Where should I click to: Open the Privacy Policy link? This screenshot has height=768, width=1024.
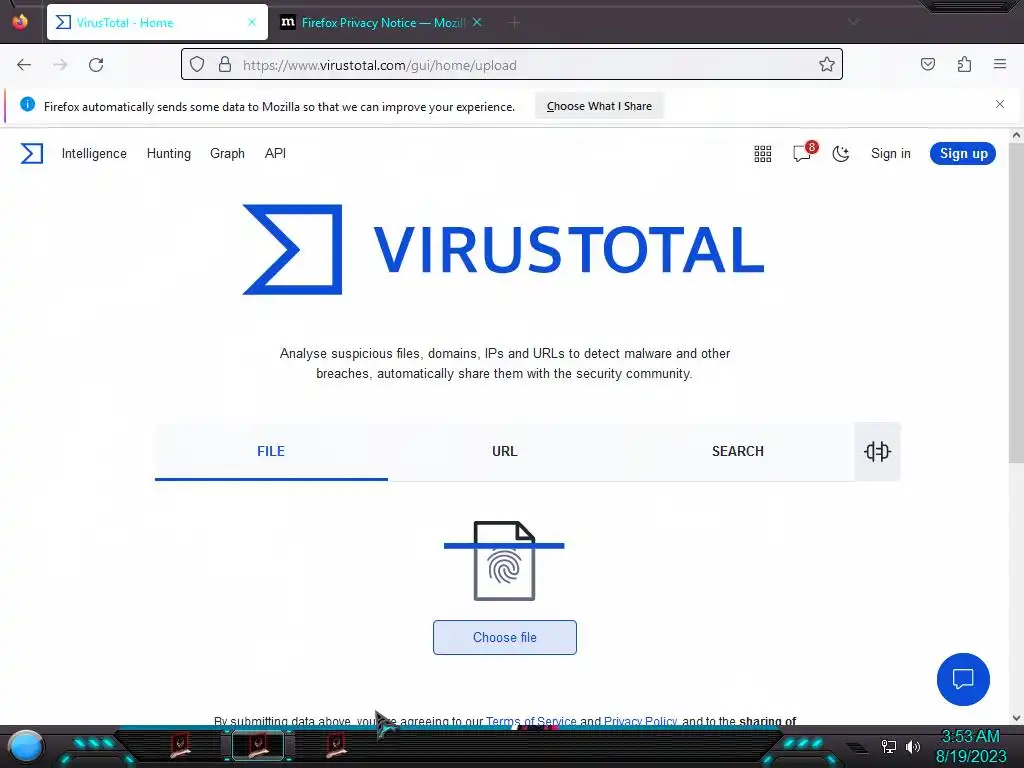[x=640, y=721]
